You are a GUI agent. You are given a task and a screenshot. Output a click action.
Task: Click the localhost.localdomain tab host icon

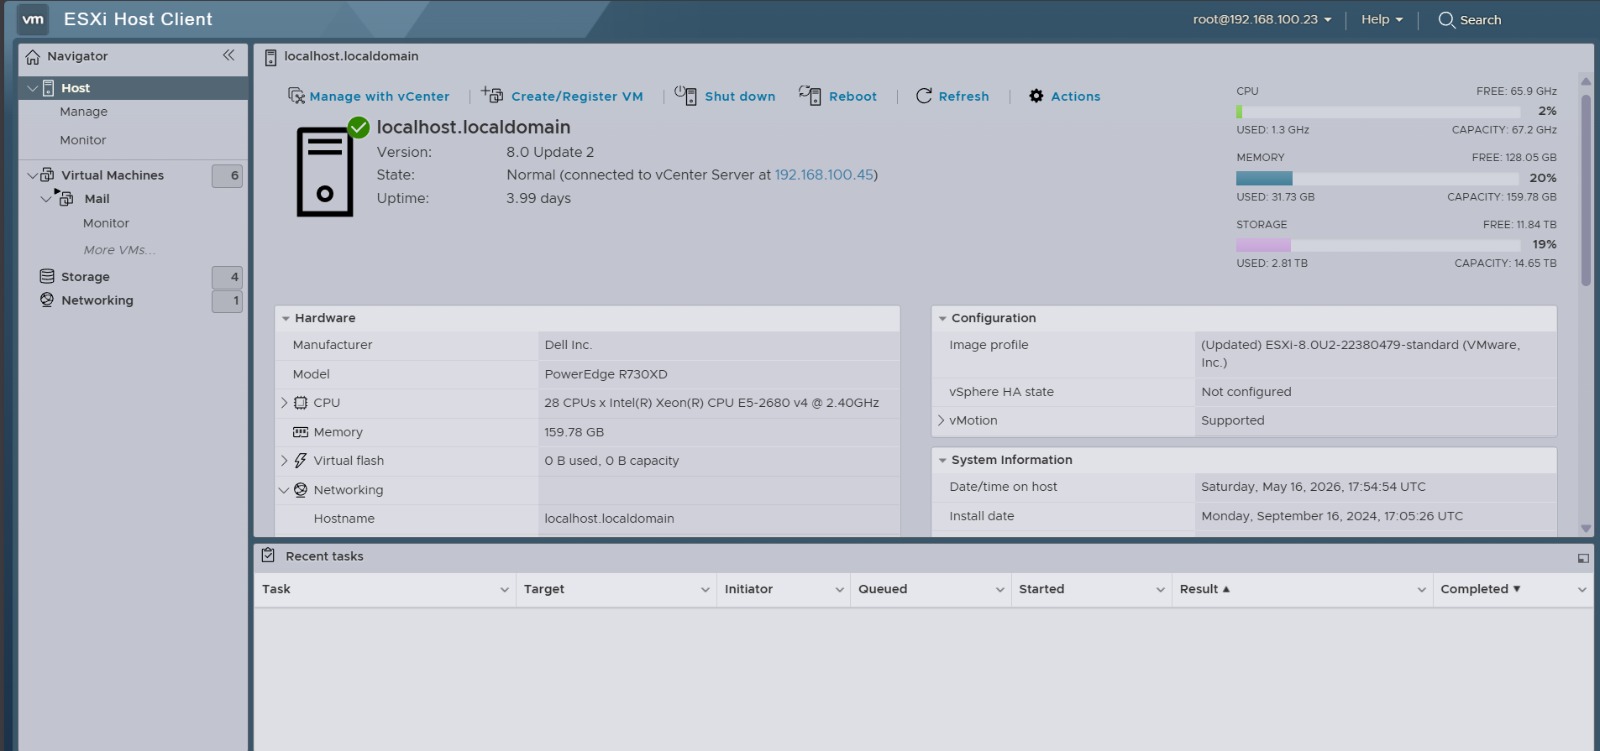click(270, 57)
